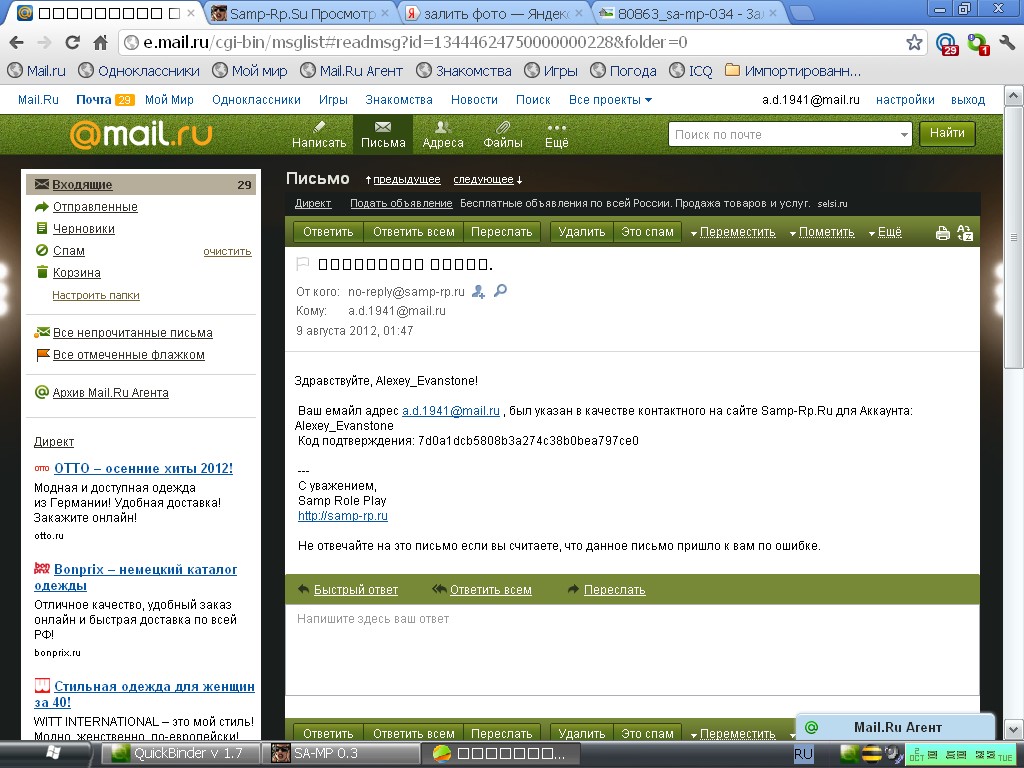Open the Импортированн... bookmarks folder
Screen dimensions: 1024x768
pos(793,71)
